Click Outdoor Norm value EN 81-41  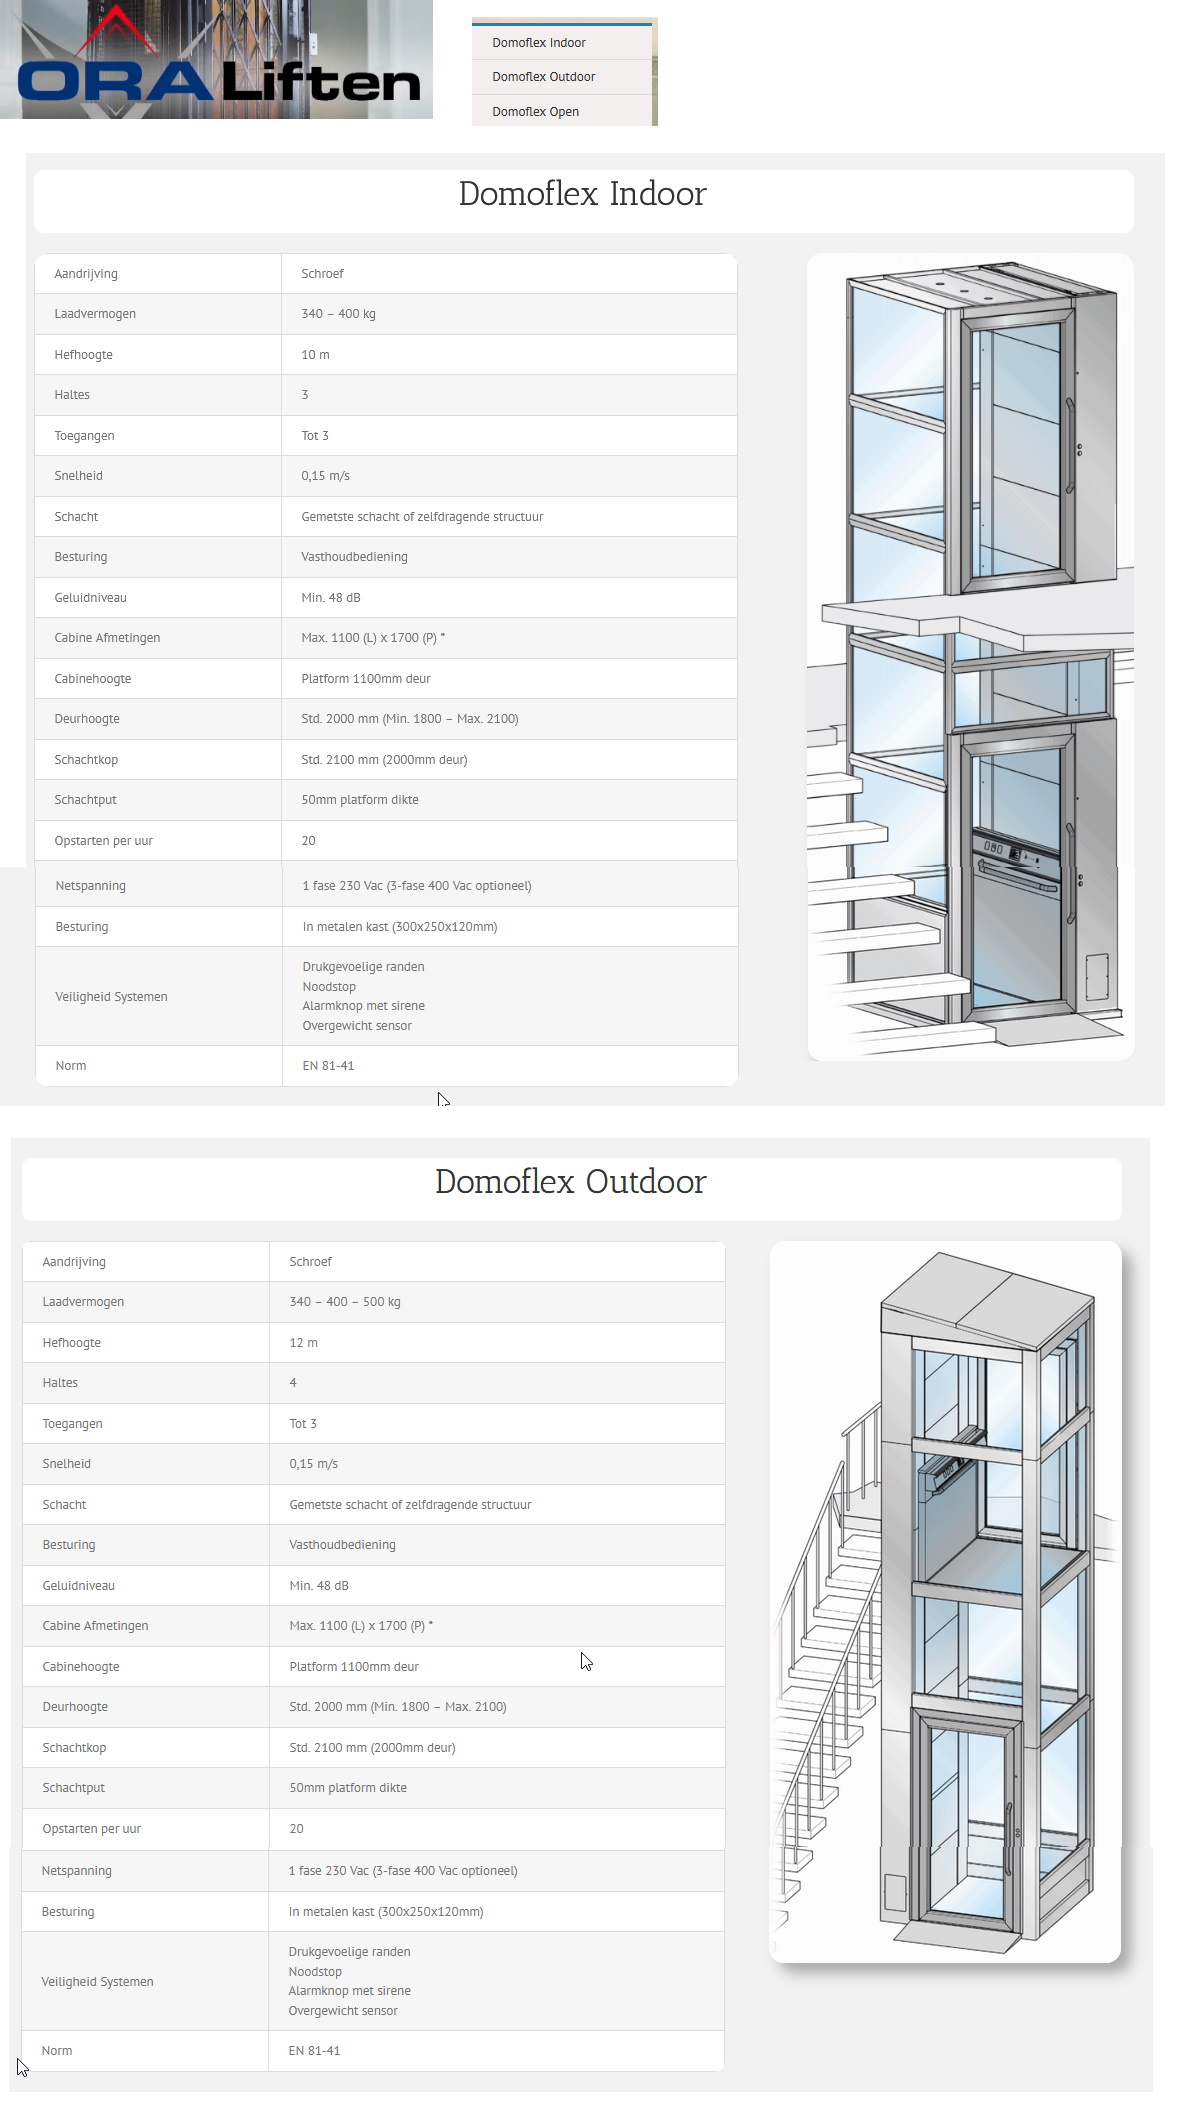[x=314, y=2051]
